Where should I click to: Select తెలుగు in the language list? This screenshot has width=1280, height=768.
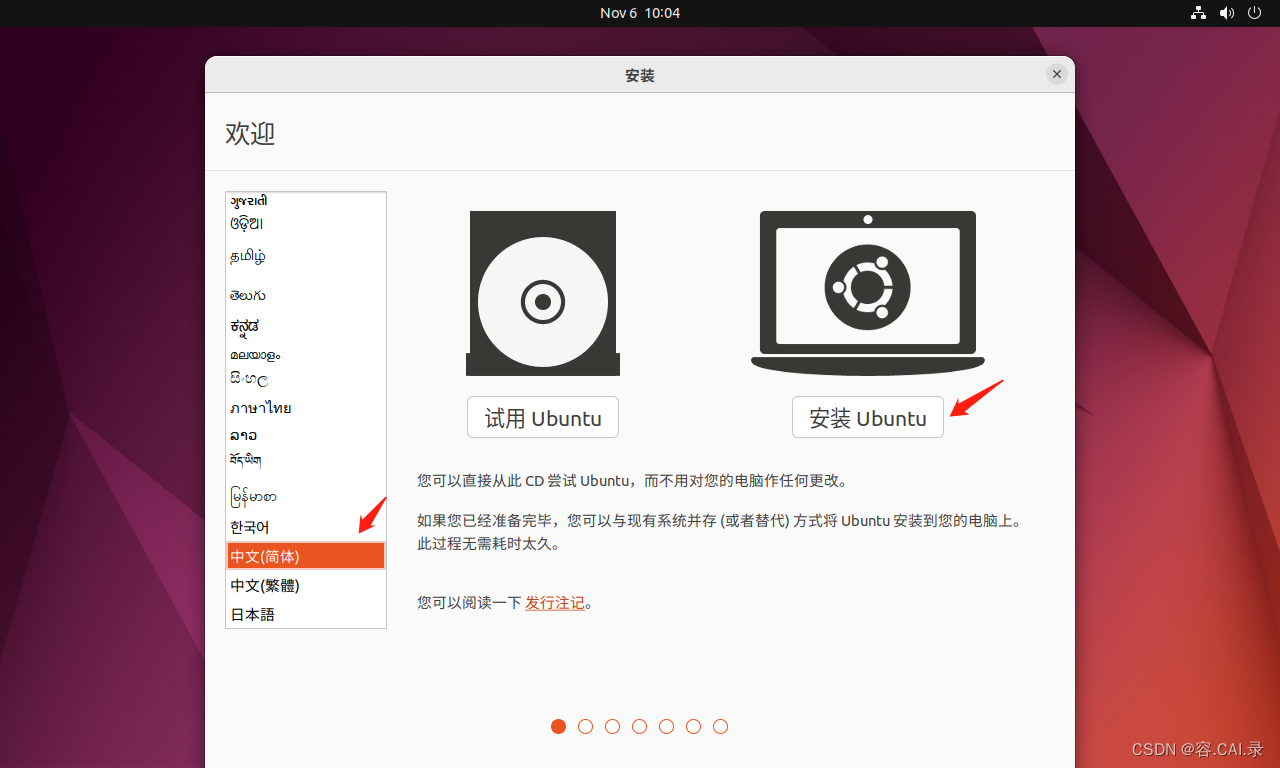(306, 295)
